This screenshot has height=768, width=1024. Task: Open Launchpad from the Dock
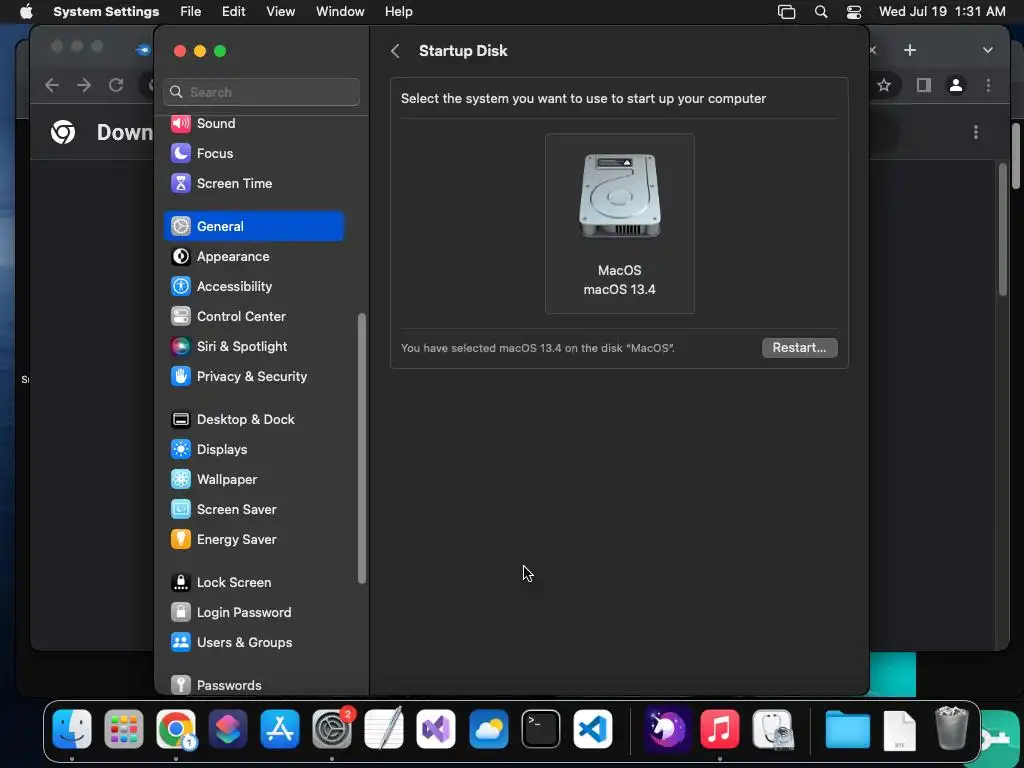click(124, 729)
